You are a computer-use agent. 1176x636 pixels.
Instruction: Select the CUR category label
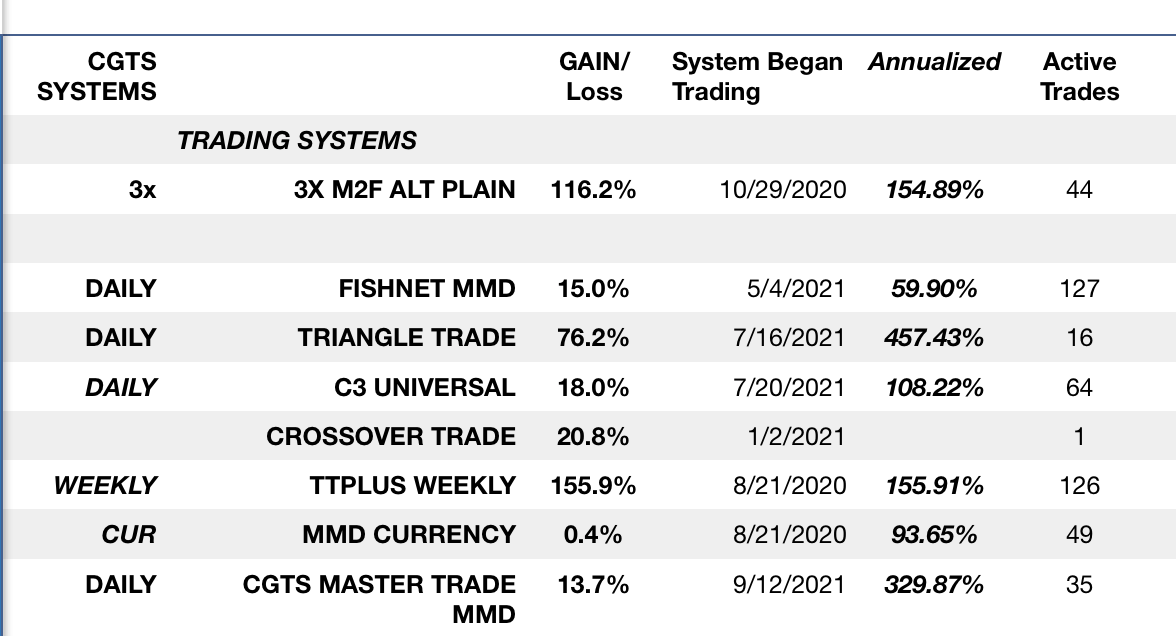[x=129, y=535]
